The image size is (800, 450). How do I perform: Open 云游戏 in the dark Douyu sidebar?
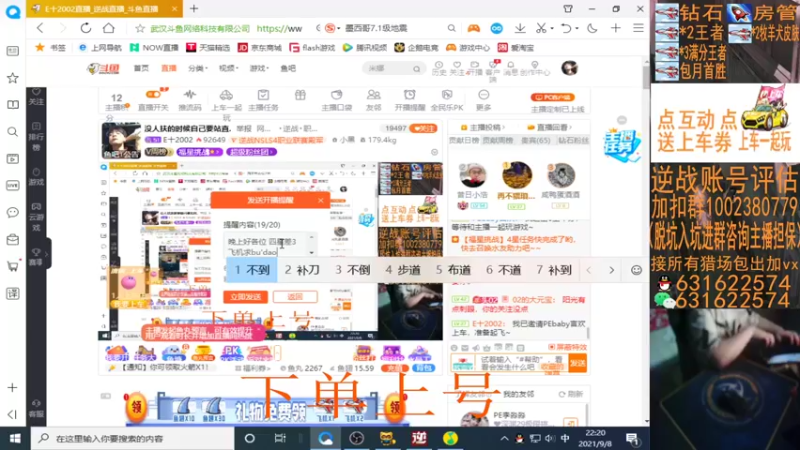[x=36, y=216]
